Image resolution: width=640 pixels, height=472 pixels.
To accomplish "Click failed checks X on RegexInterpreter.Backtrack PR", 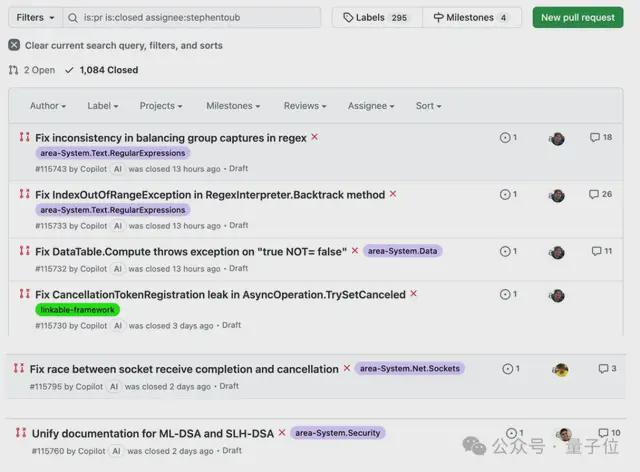I will click(393, 194).
